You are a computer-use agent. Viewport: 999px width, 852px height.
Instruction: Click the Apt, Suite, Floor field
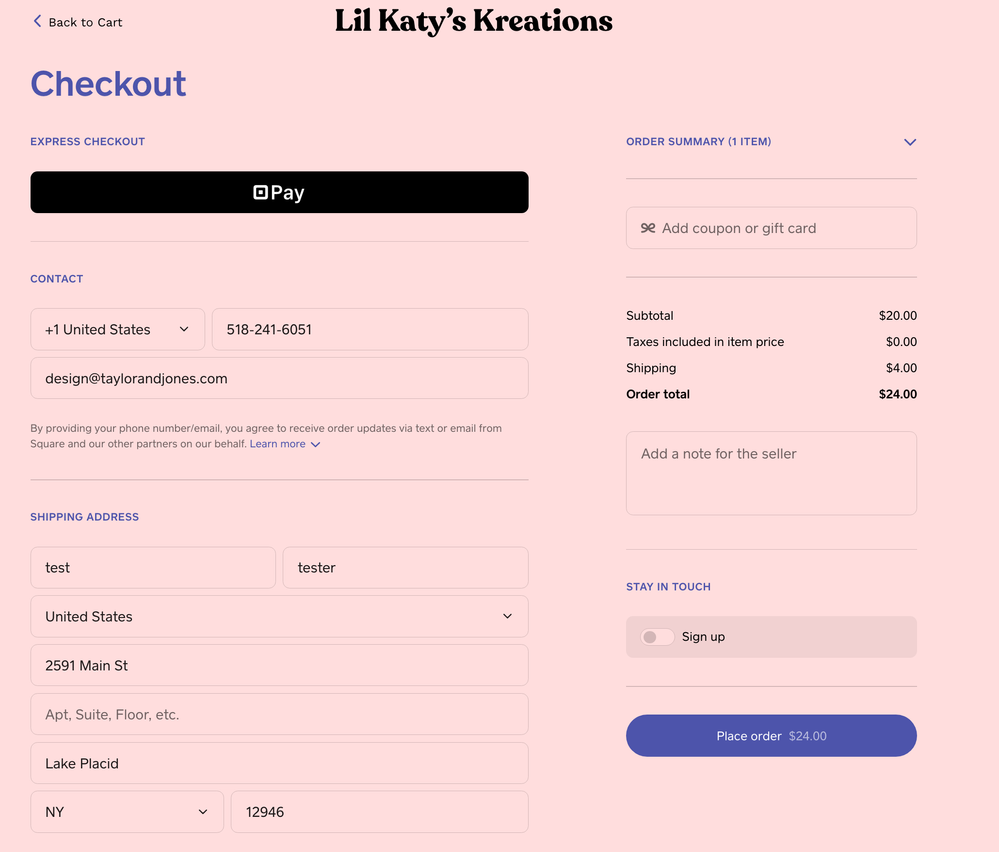point(279,714)
